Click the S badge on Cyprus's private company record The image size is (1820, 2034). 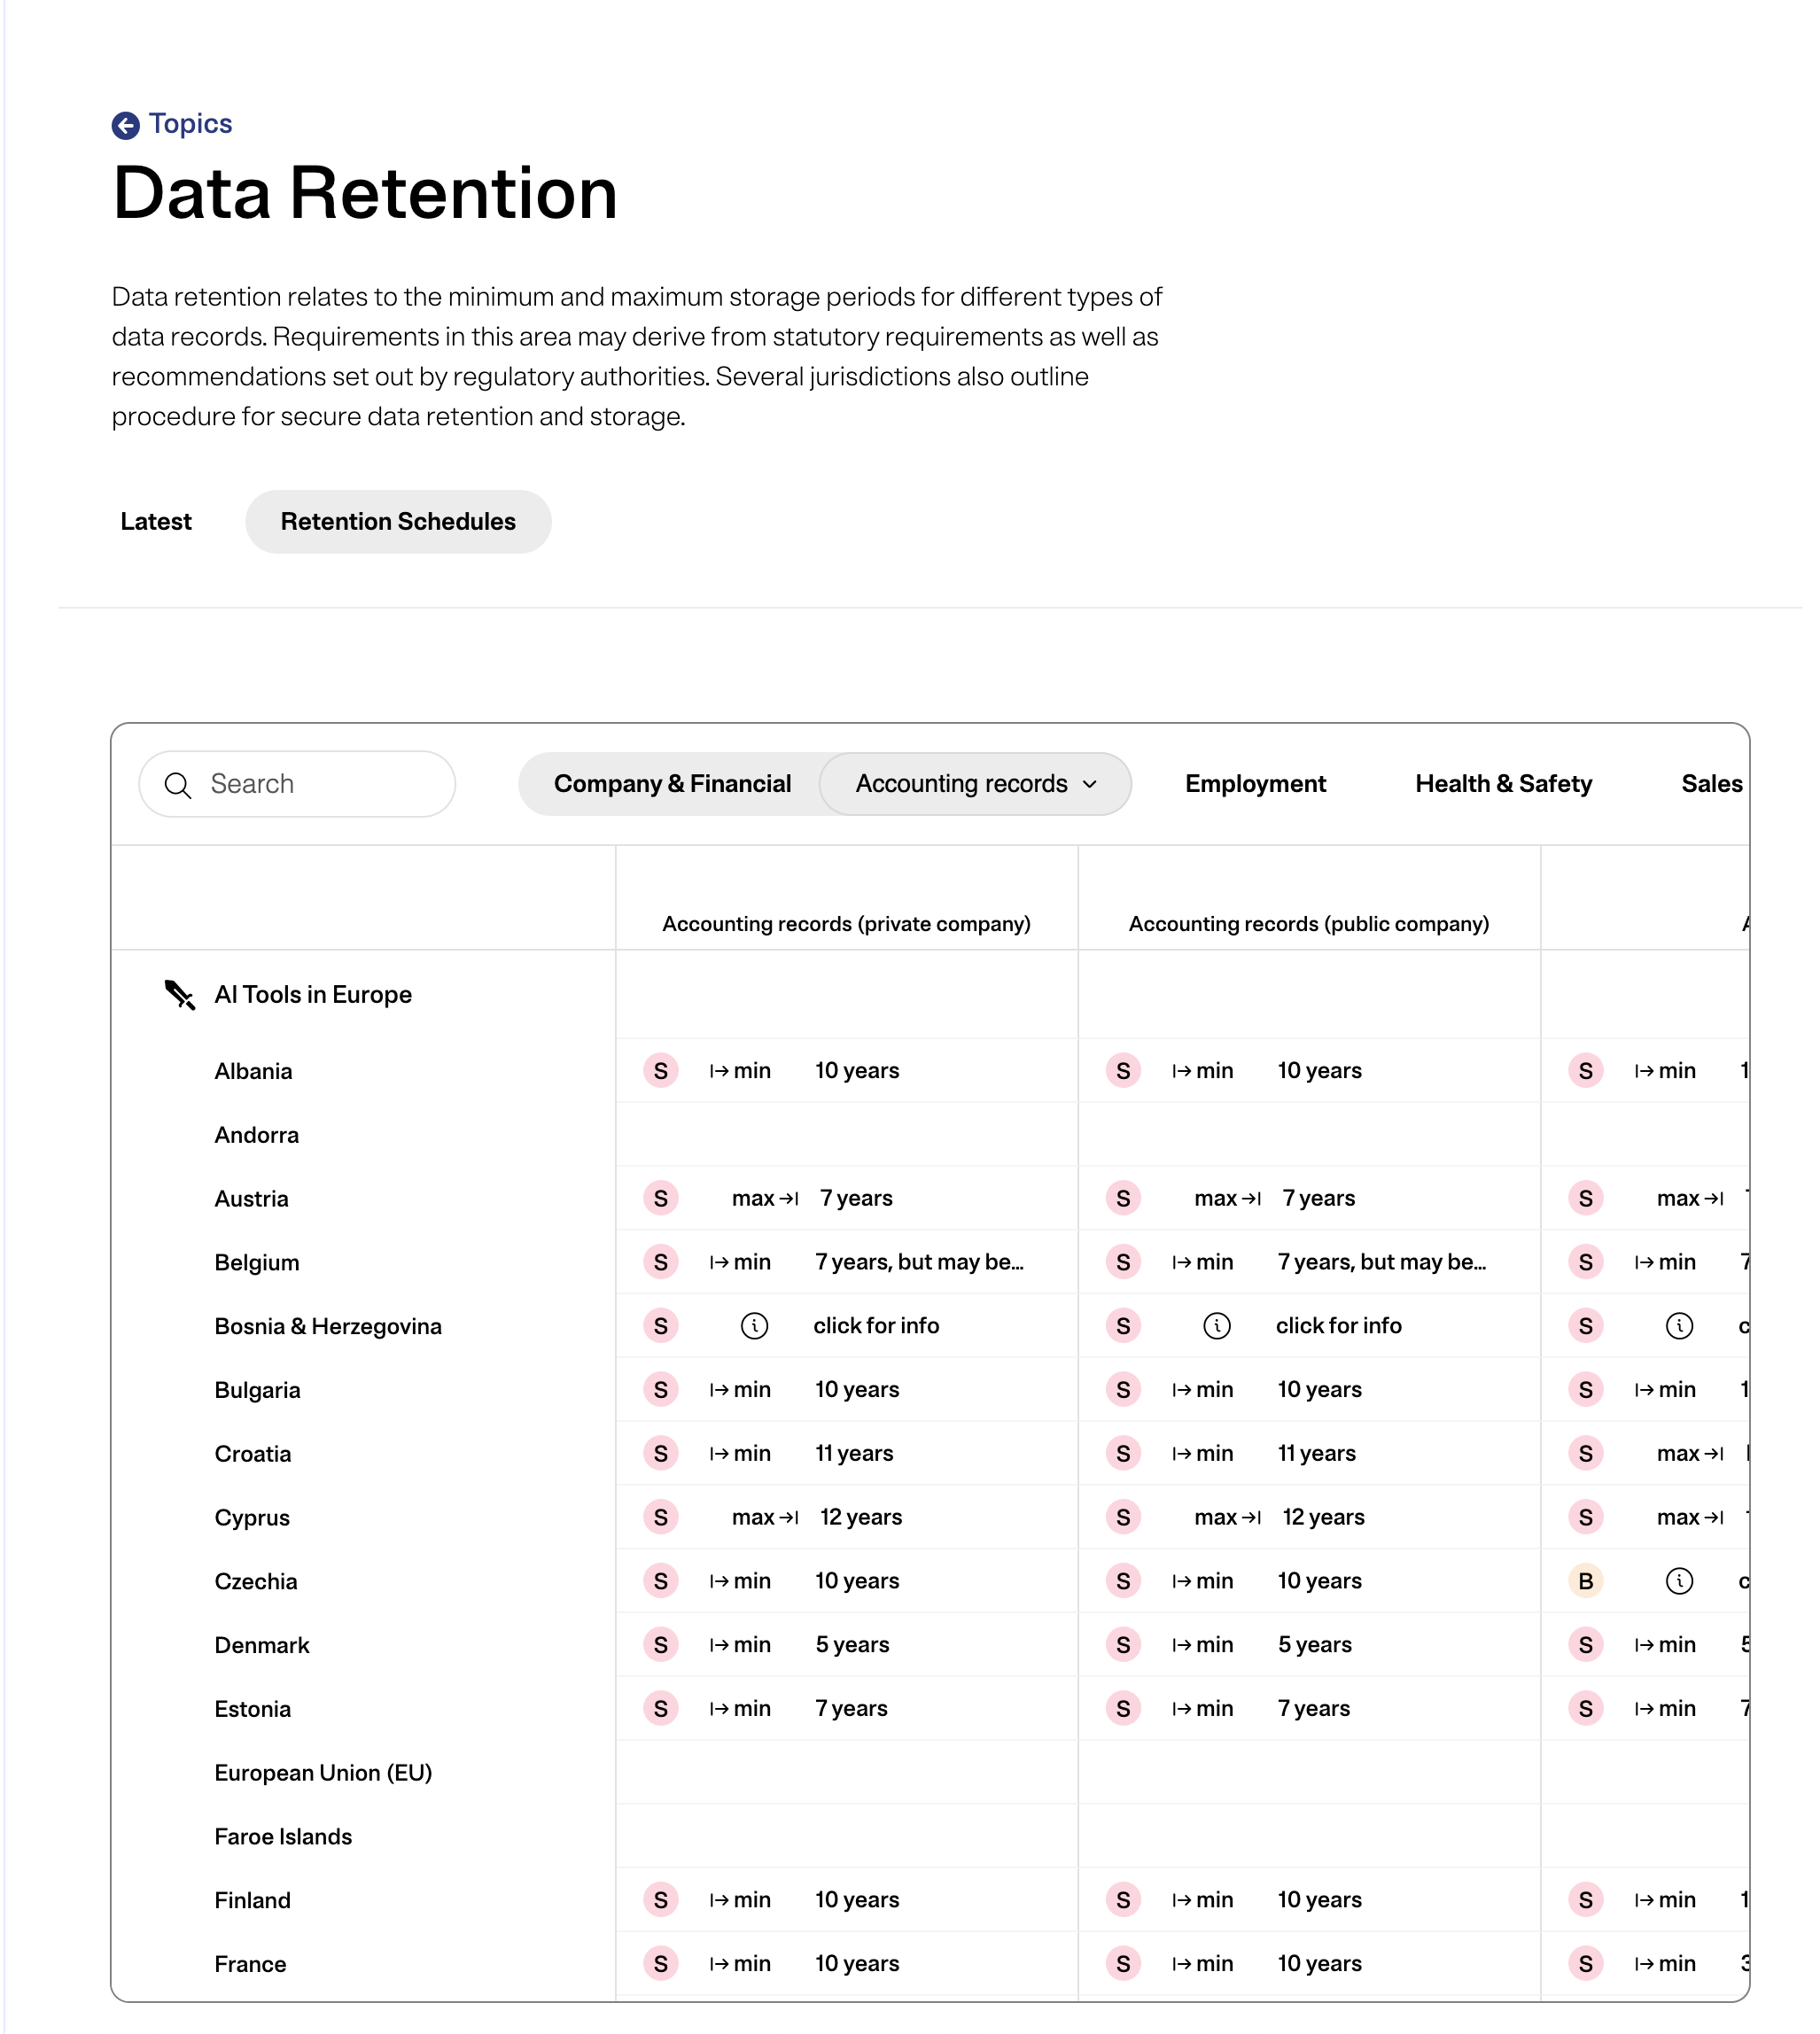pos(661,1517)
